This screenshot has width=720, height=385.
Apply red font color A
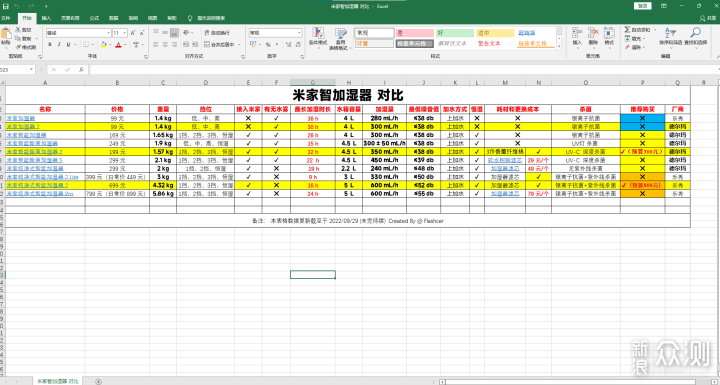point(118,45)
